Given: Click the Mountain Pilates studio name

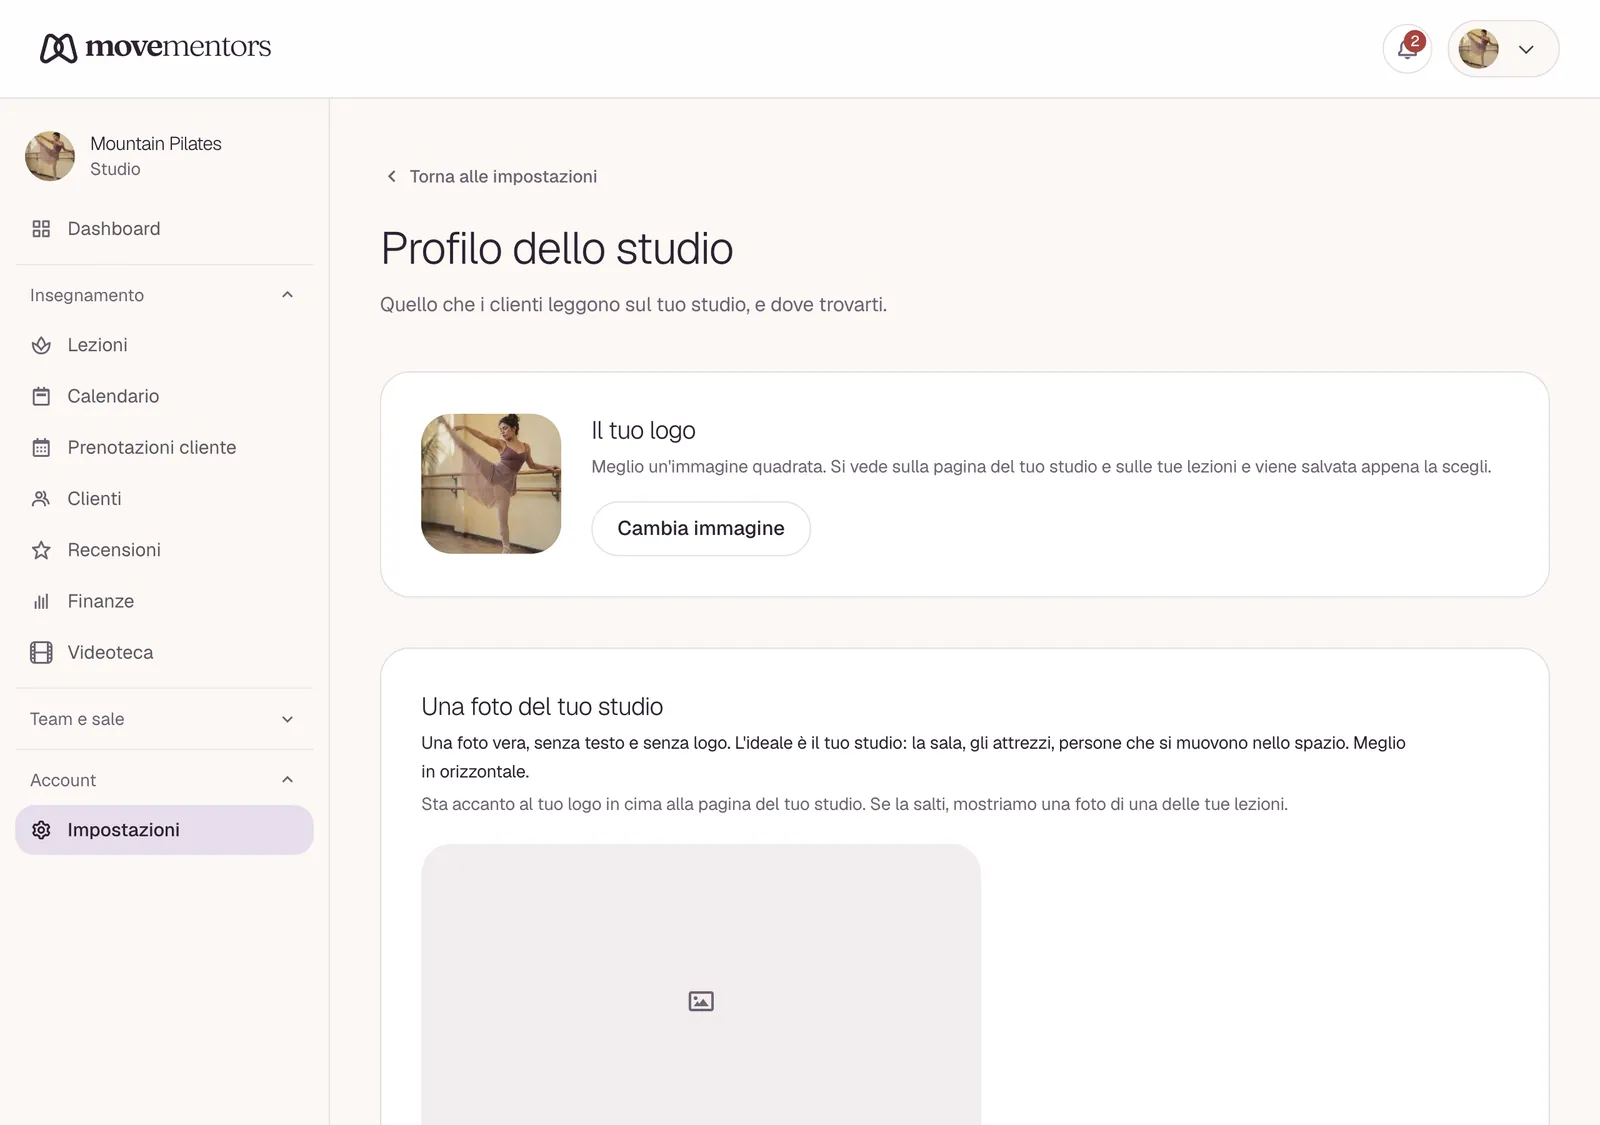Looking at the screenshot, I should pyautogui.click(x=156, y=144).
